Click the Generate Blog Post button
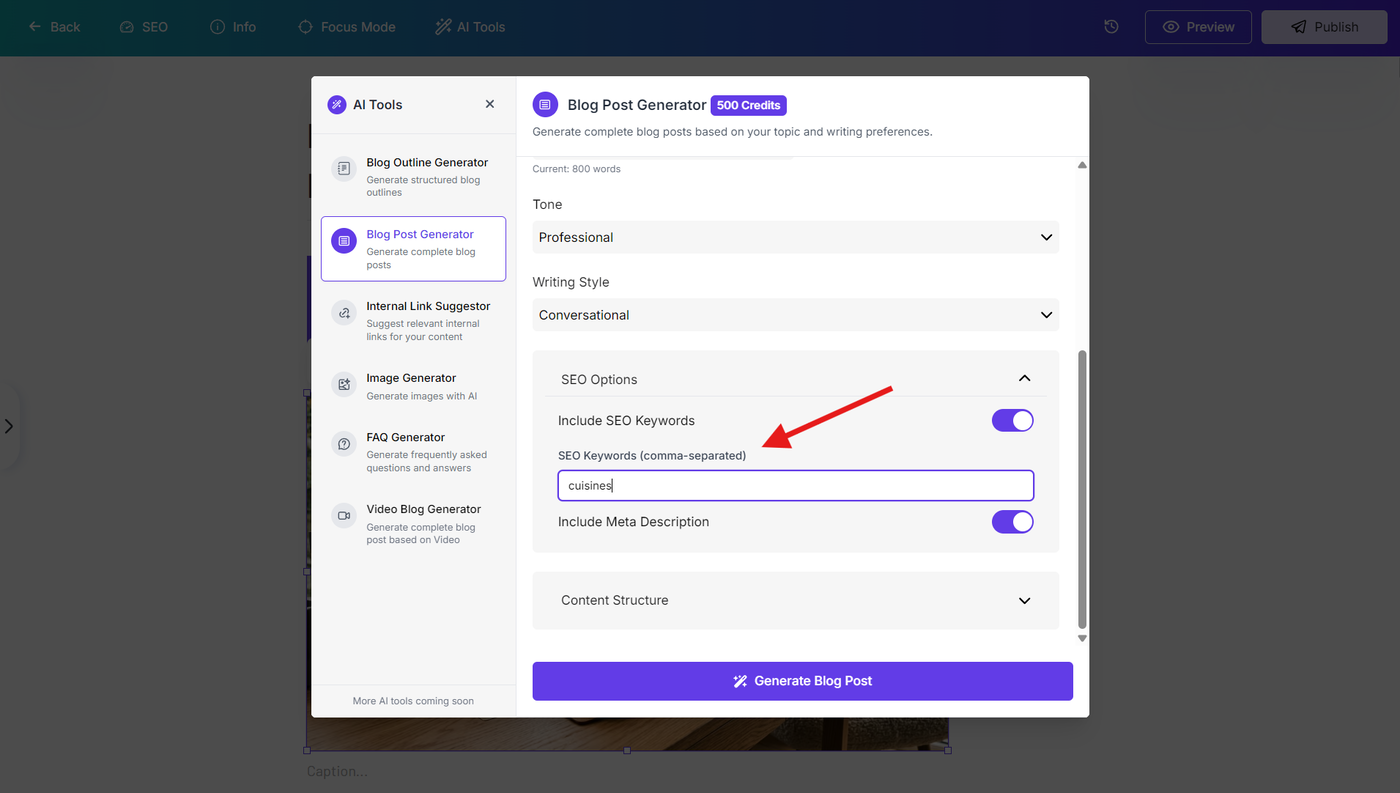This screenshot has width=1400, height=793. pyautogui.click(x=802, y=681)
